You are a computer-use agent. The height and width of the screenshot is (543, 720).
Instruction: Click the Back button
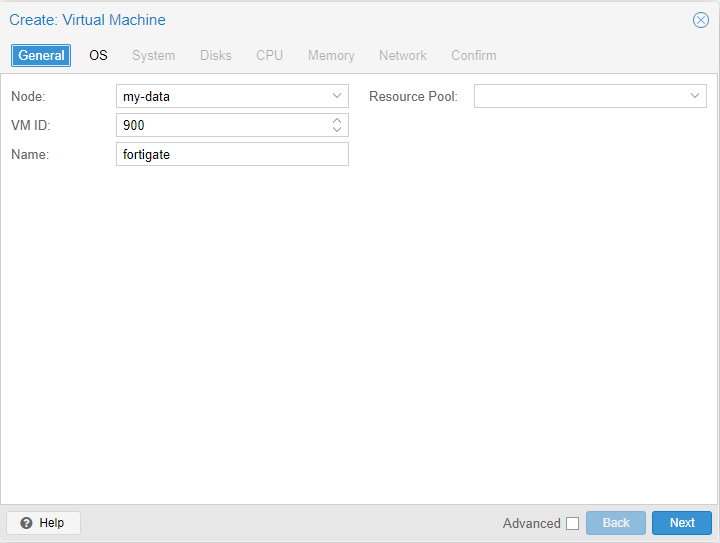615,523
